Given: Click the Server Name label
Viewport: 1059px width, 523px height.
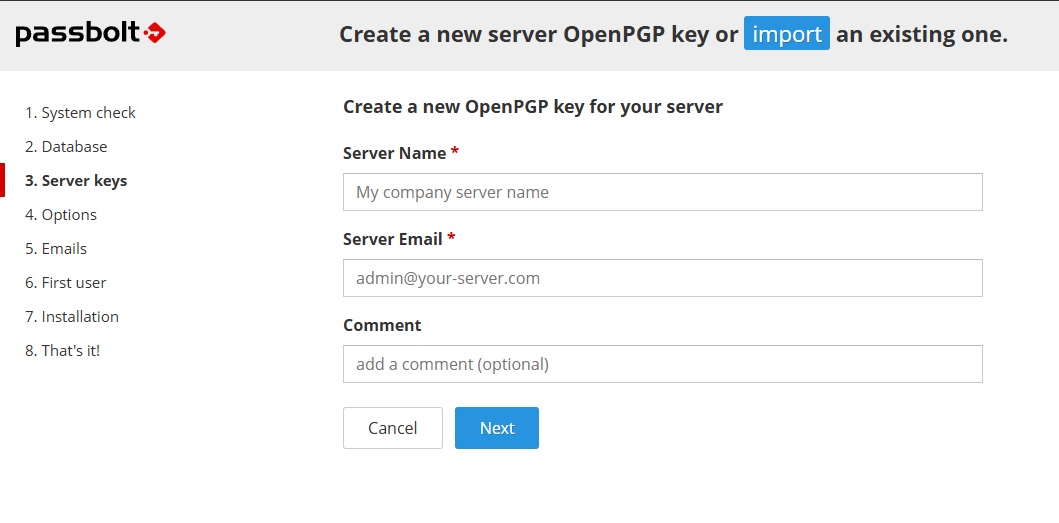Looking at the screenshot, I should pyautogui.click(x=401, y=153).
